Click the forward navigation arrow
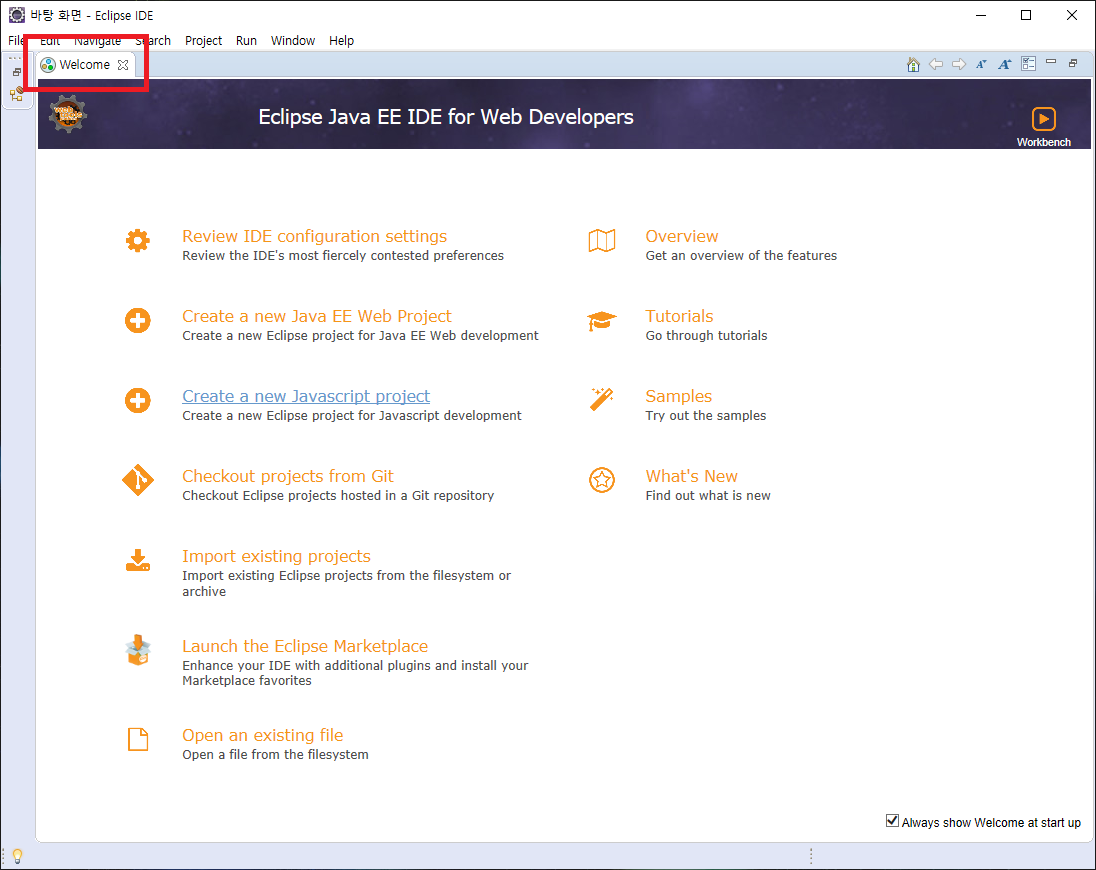The width and height of the screenshot is (1096, 870). 959,64
